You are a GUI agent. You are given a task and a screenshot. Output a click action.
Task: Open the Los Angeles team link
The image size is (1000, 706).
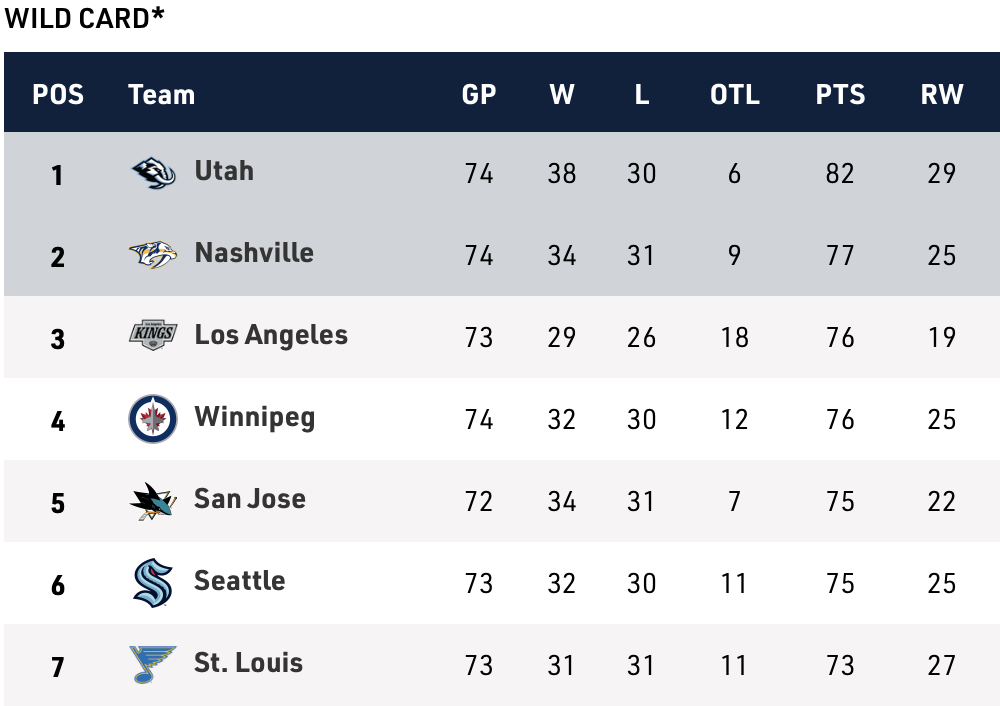click(271, 335)
